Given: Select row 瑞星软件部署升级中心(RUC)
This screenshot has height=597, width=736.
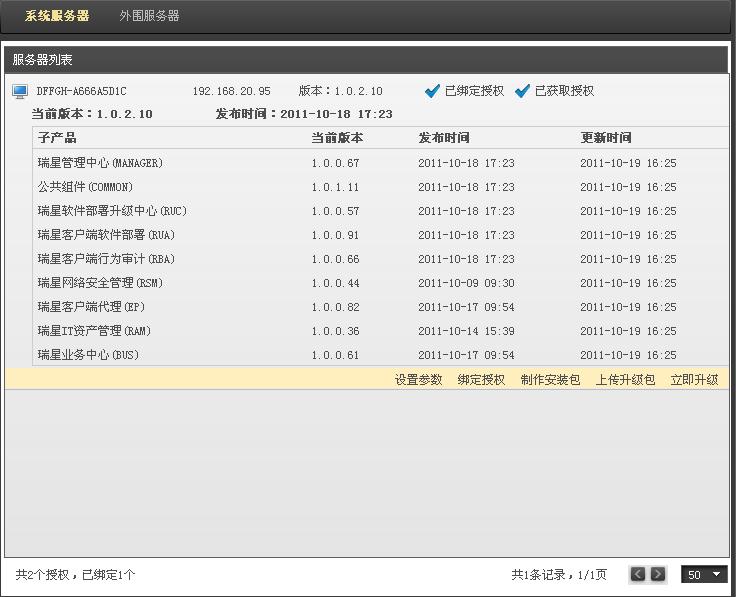Looking at the screenshot, I should (x=380, y=211).
